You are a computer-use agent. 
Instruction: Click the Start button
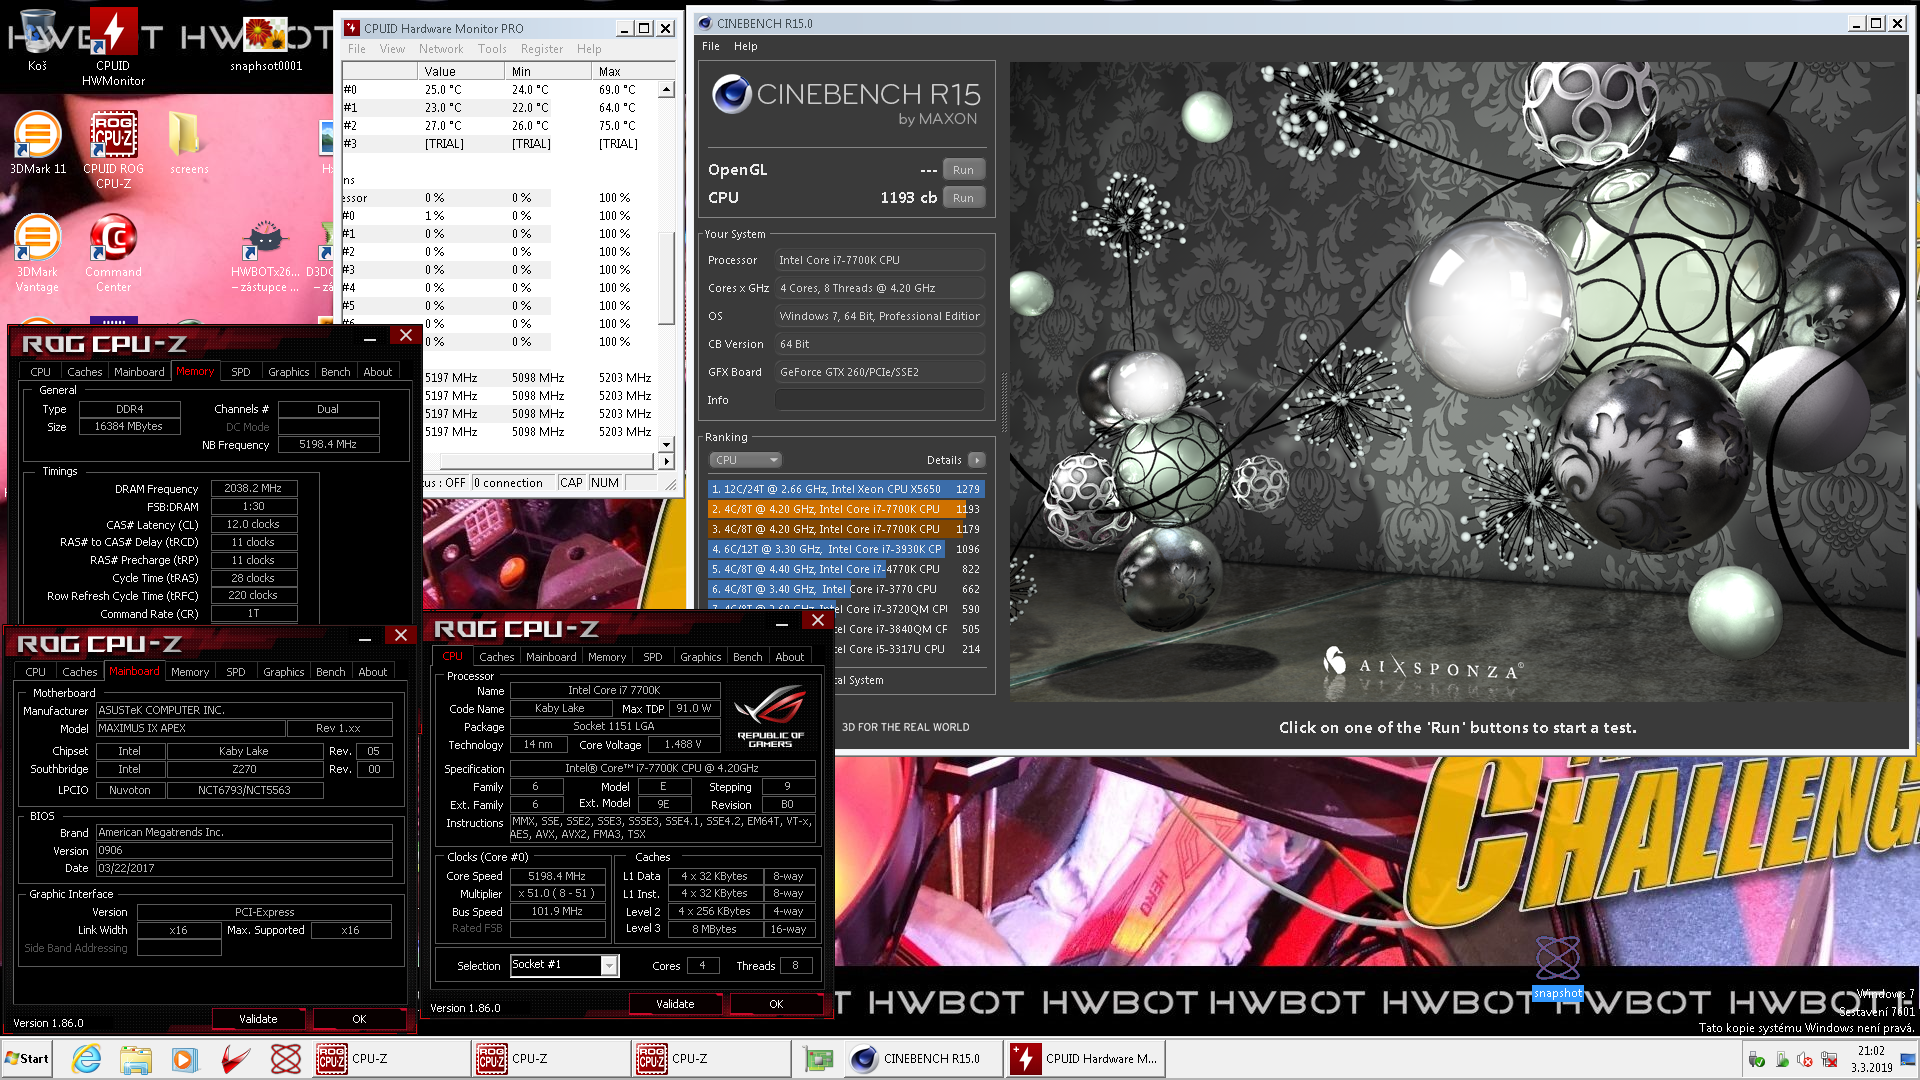(x=27, y=1058)
